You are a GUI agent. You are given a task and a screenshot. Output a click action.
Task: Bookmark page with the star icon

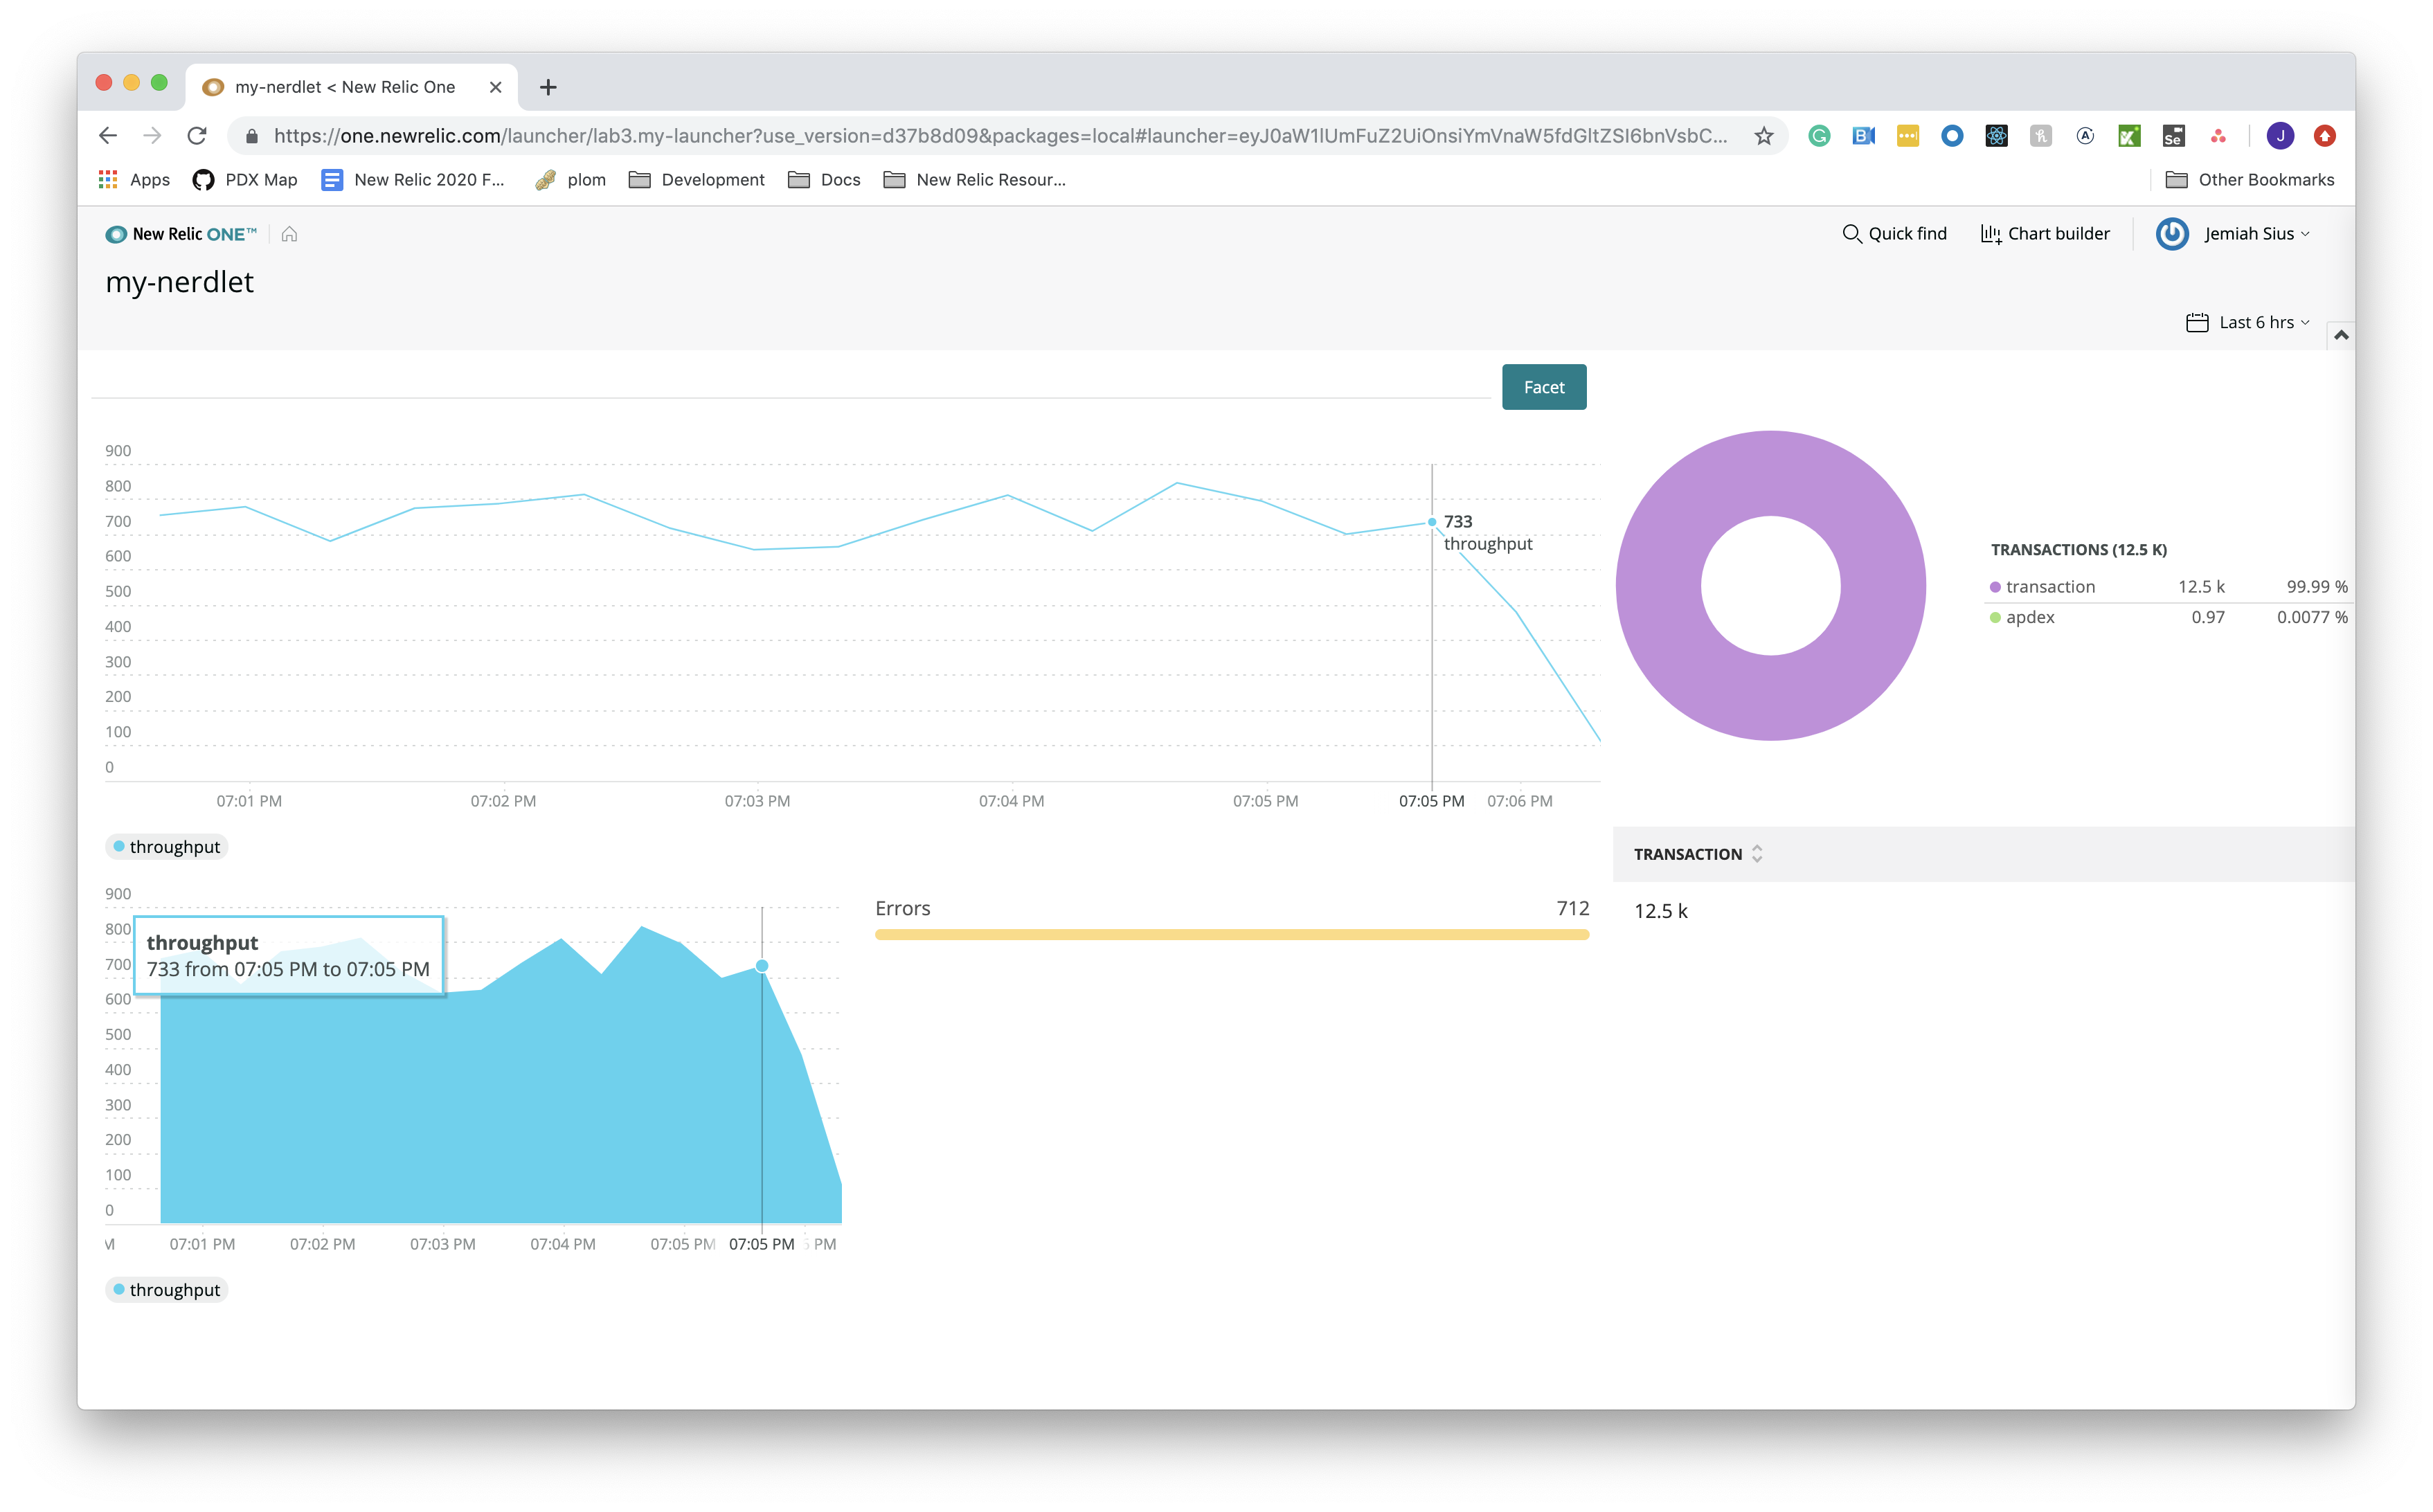1764,136
